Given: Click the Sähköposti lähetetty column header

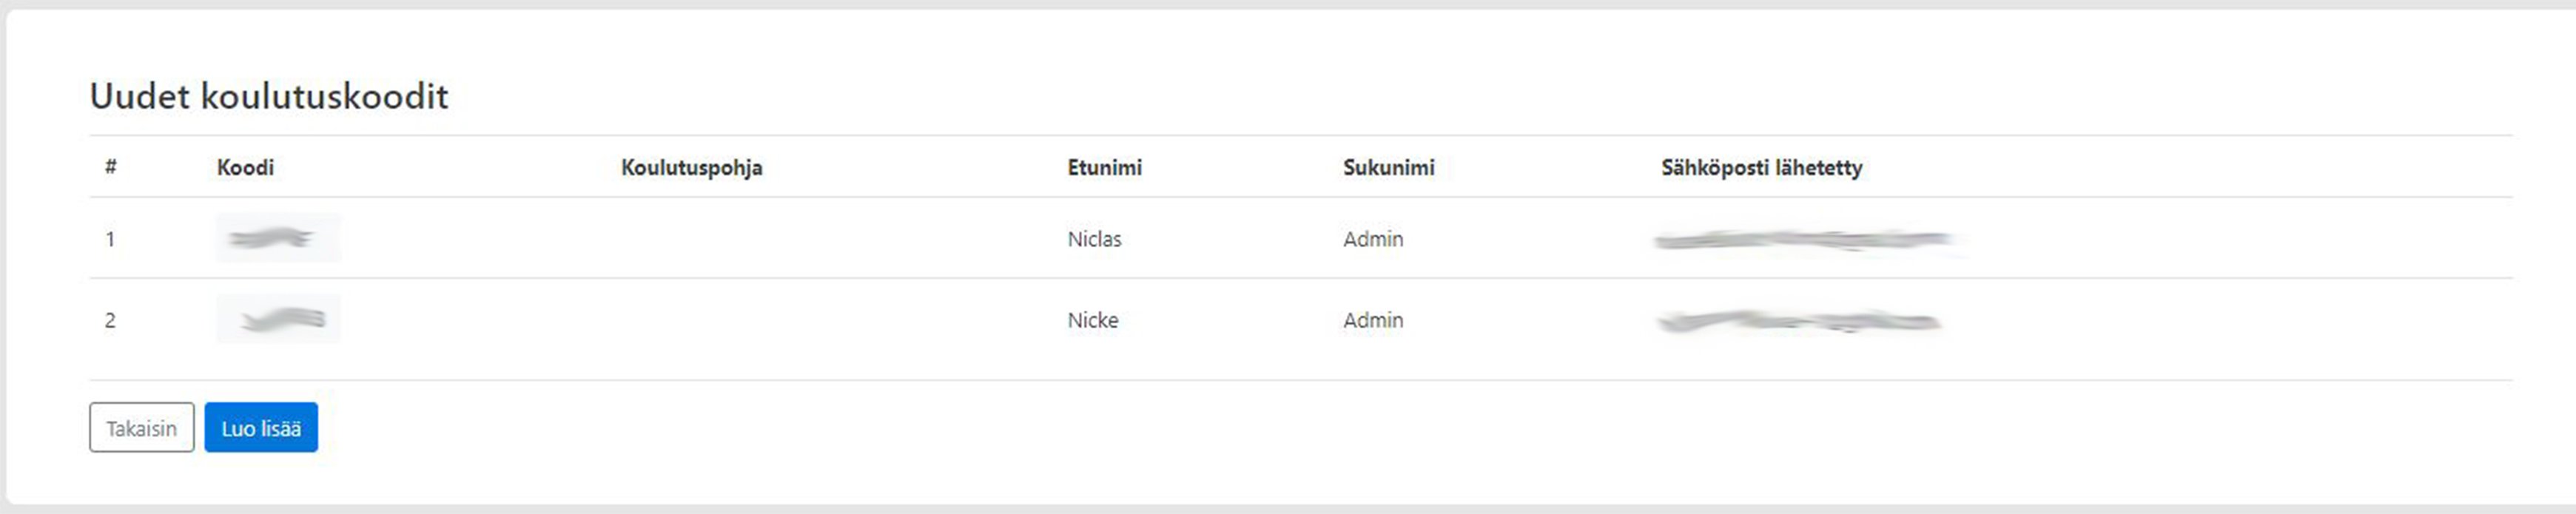Looking at the screenshot, I should click(x=1761, y=167).
